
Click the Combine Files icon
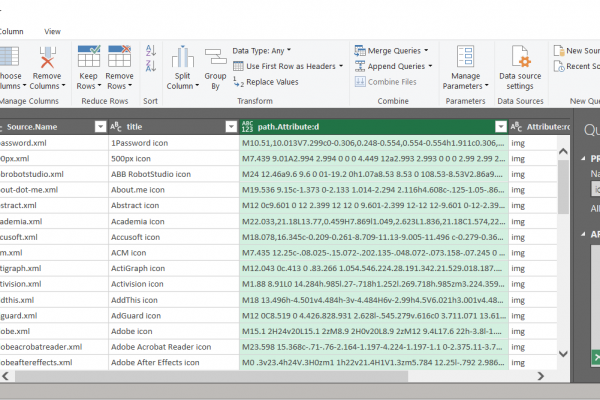click(x=360, y=82)
